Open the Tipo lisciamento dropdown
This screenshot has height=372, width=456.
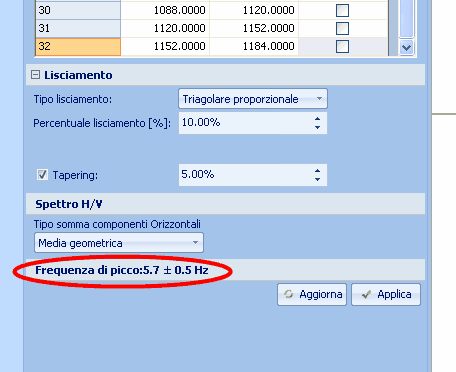[253, 99]
